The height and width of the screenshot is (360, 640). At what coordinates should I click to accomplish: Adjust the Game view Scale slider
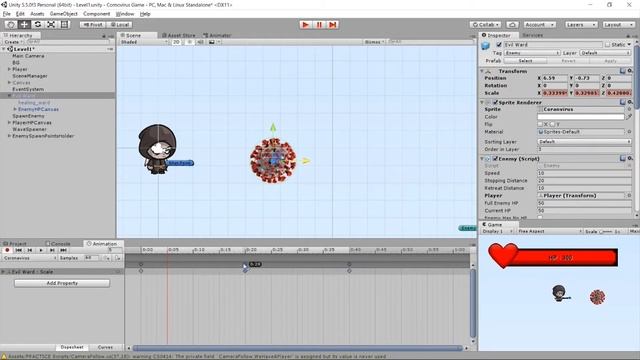[606, 231]
